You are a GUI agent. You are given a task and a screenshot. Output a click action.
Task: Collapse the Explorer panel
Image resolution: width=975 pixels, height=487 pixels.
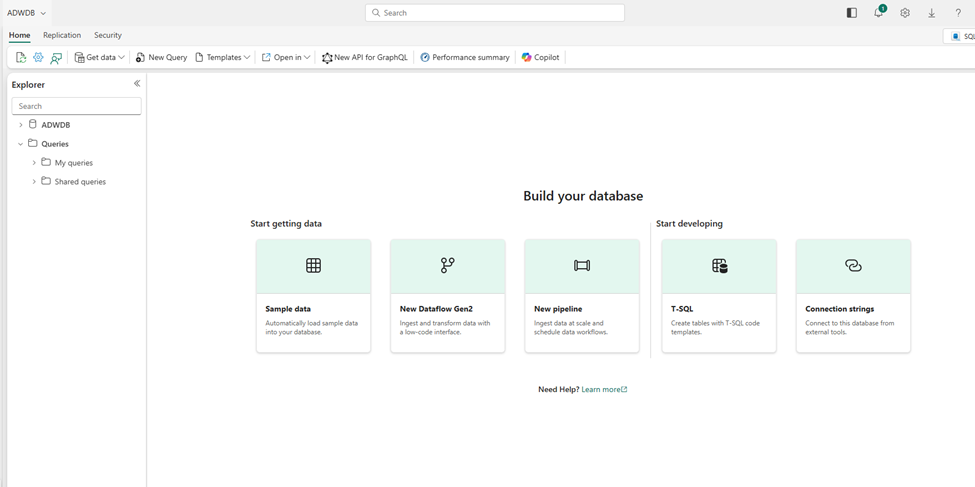[x=137, y=84]
